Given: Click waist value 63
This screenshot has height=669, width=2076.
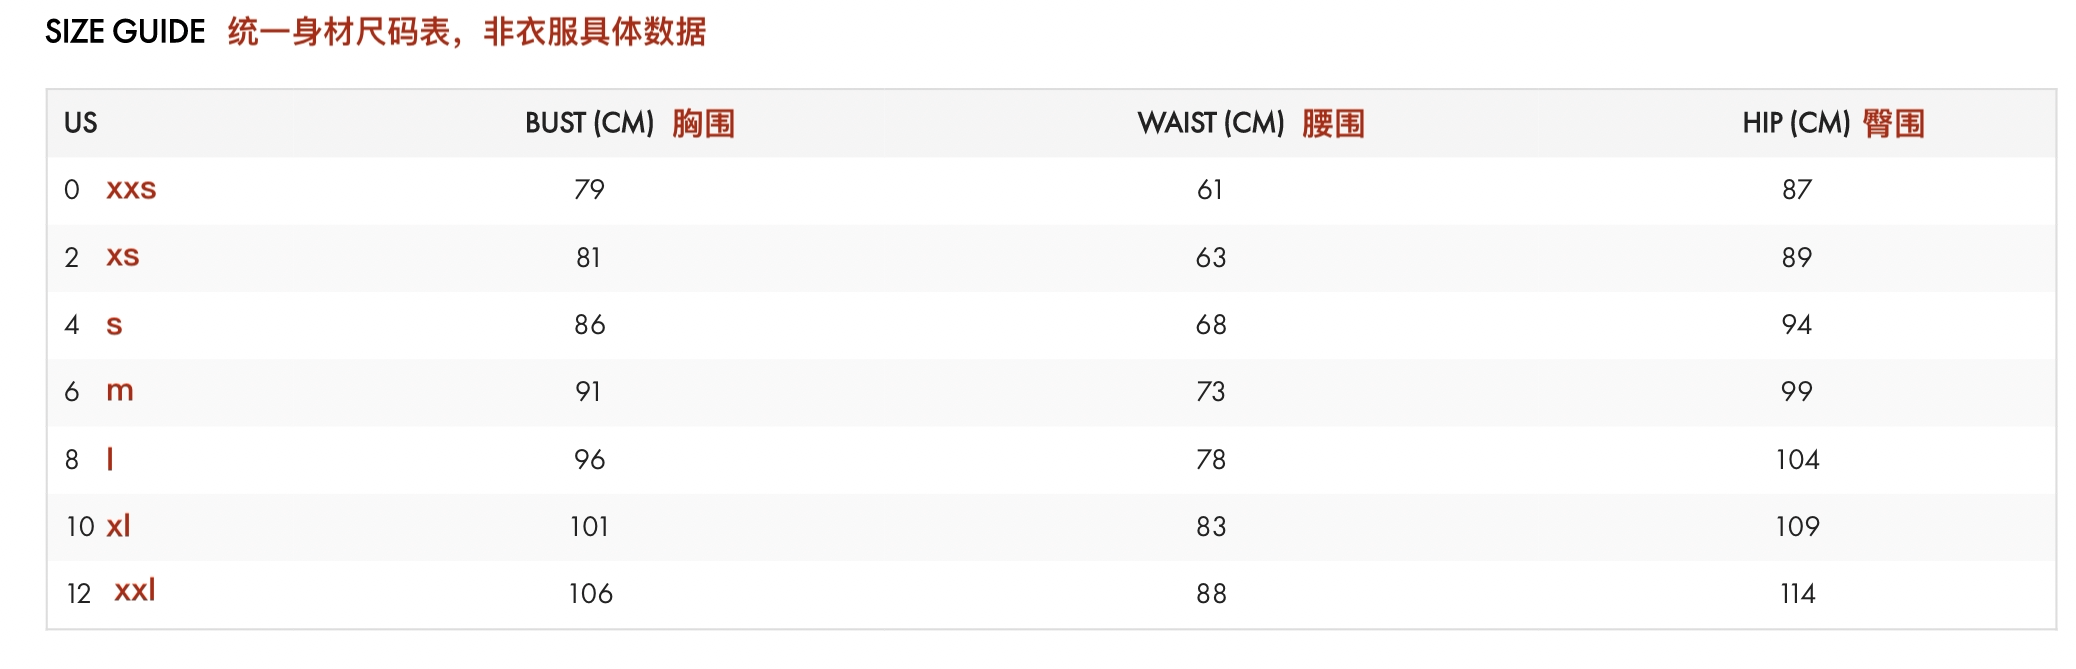Looking at the screenshot, I should [1211, 257].
